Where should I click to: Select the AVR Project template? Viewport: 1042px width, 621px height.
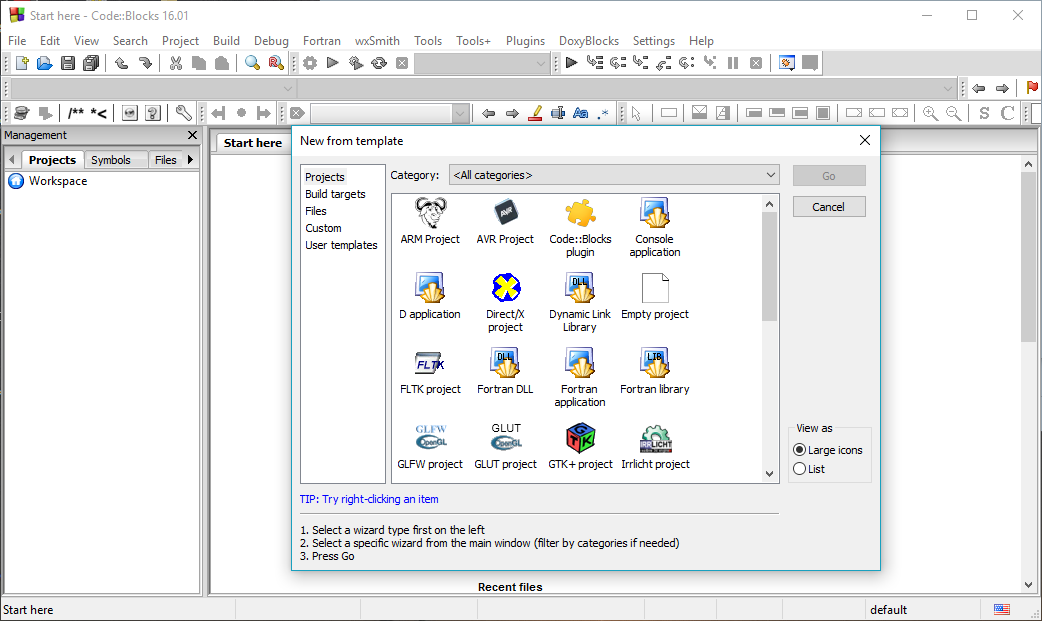click(505, 222)
